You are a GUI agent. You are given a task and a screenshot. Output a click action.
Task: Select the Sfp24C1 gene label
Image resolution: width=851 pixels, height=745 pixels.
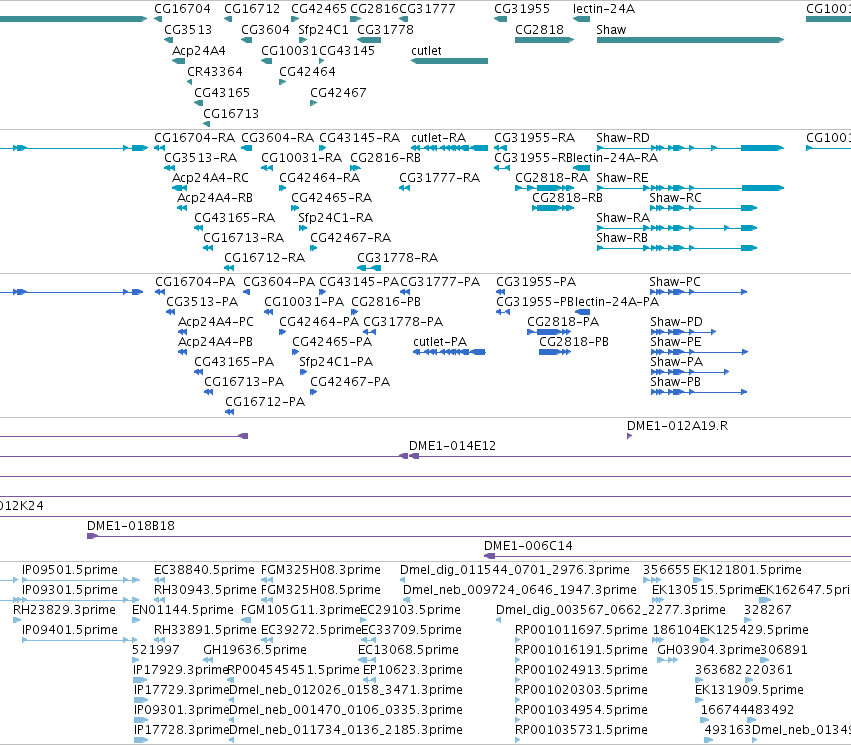point(323,30)
